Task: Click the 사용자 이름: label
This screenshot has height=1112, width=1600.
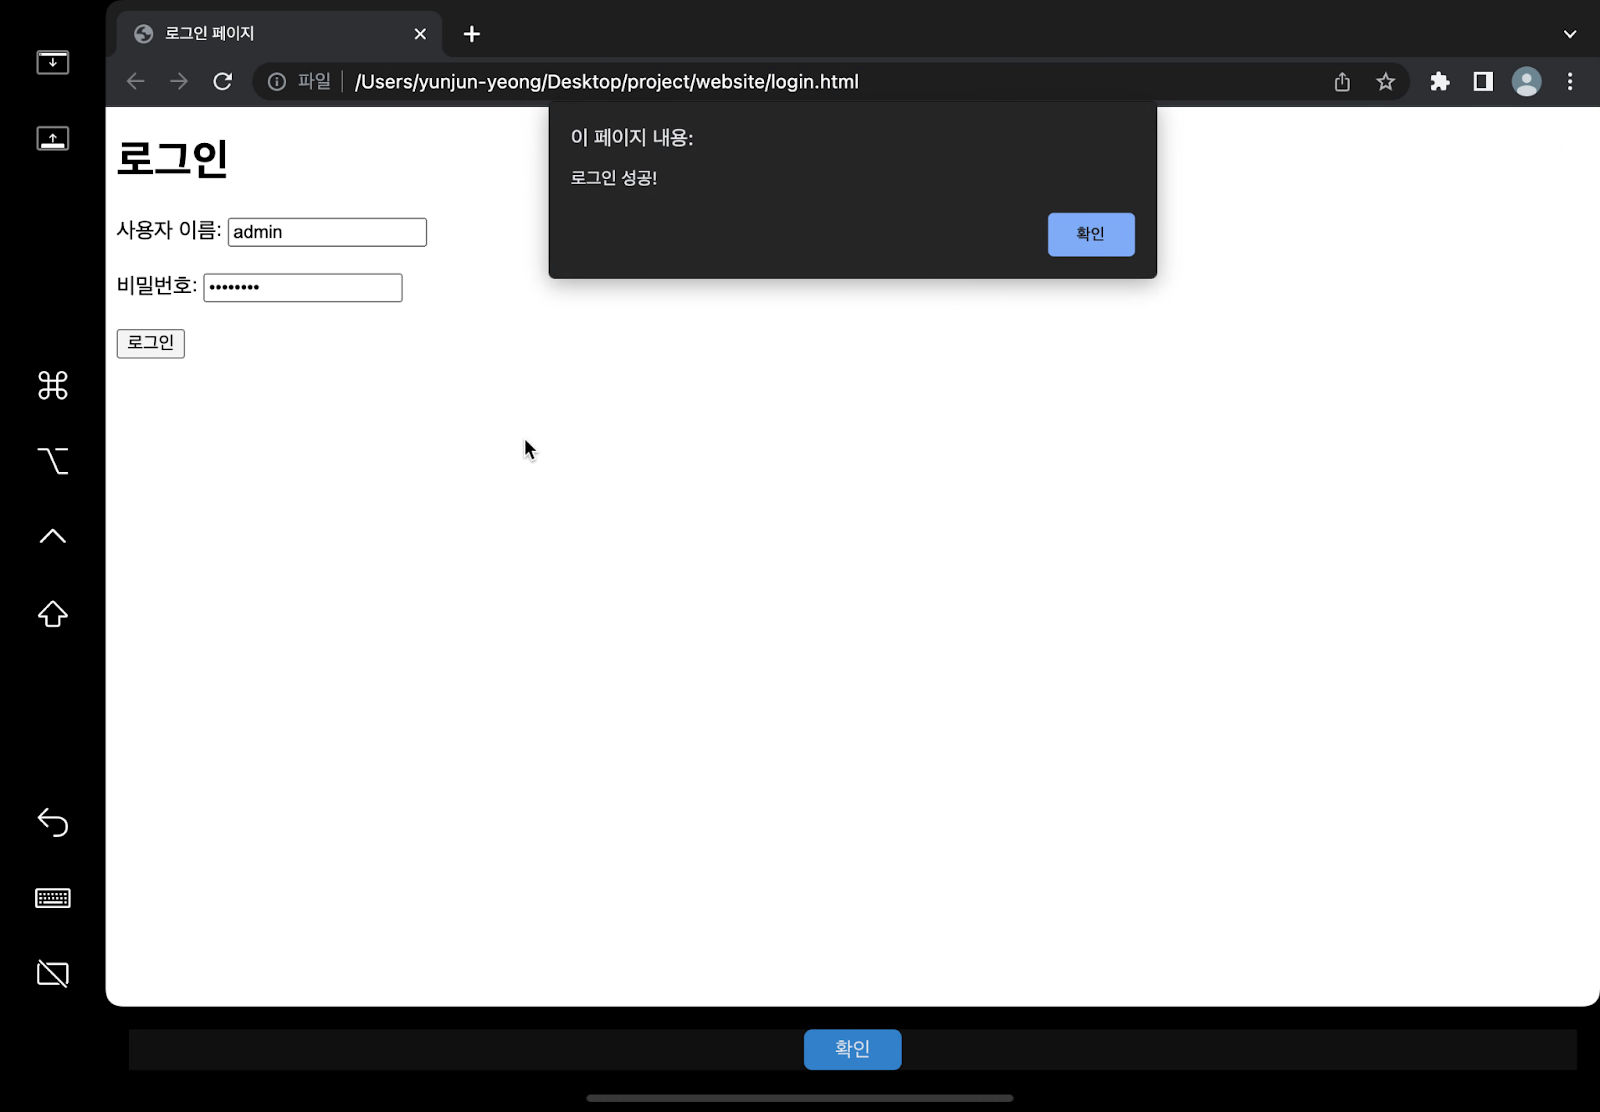Action: [x=169, y=231]
